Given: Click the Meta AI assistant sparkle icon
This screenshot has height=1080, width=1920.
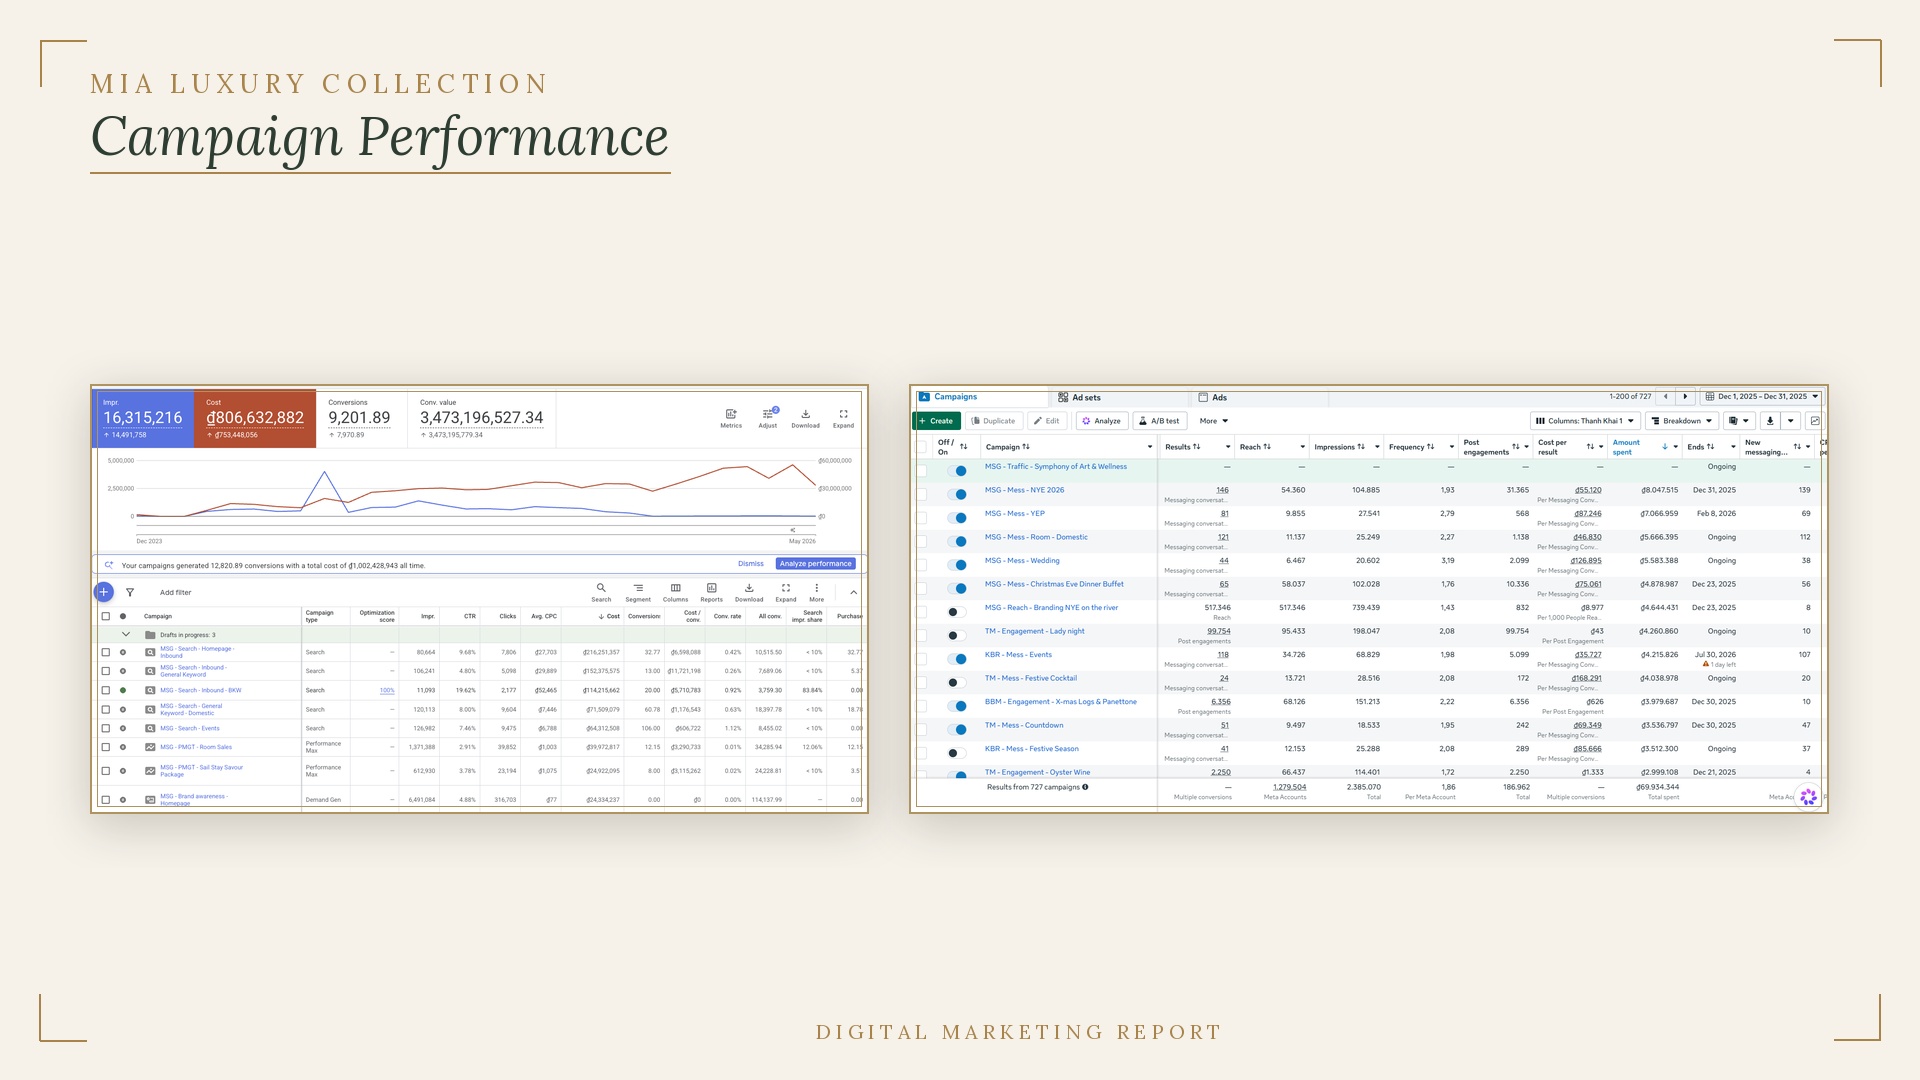Looking at the screenshot, I should click(x=1808, y=797).
